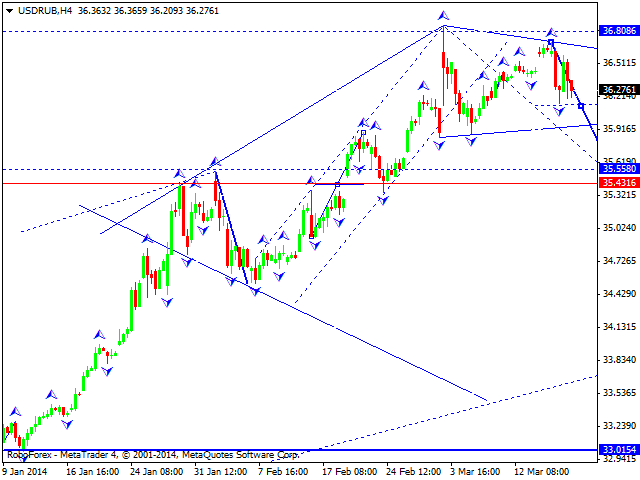640x480 pixels.
Task: Click the solid blue horizontal line at 33.0154
Action: 300,451
